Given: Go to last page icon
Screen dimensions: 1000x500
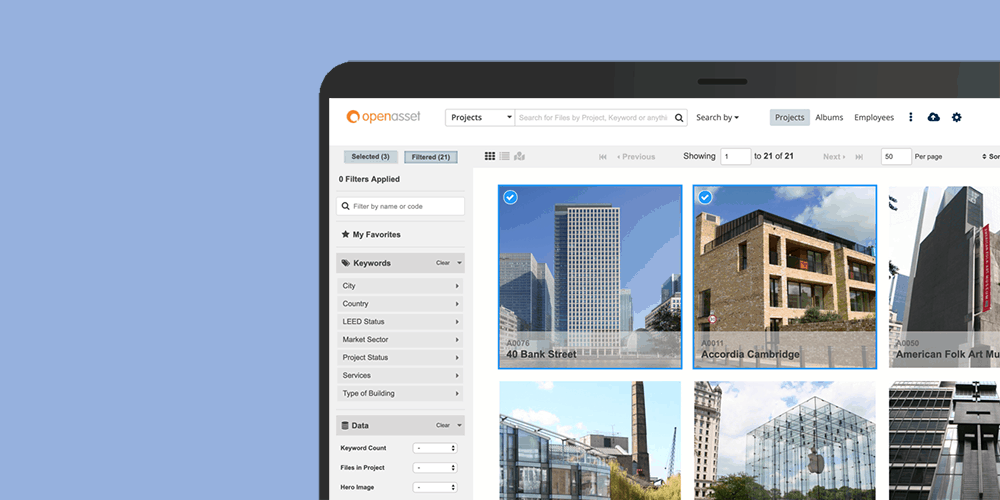Looking at the screenshot, I should click(859, 157).
